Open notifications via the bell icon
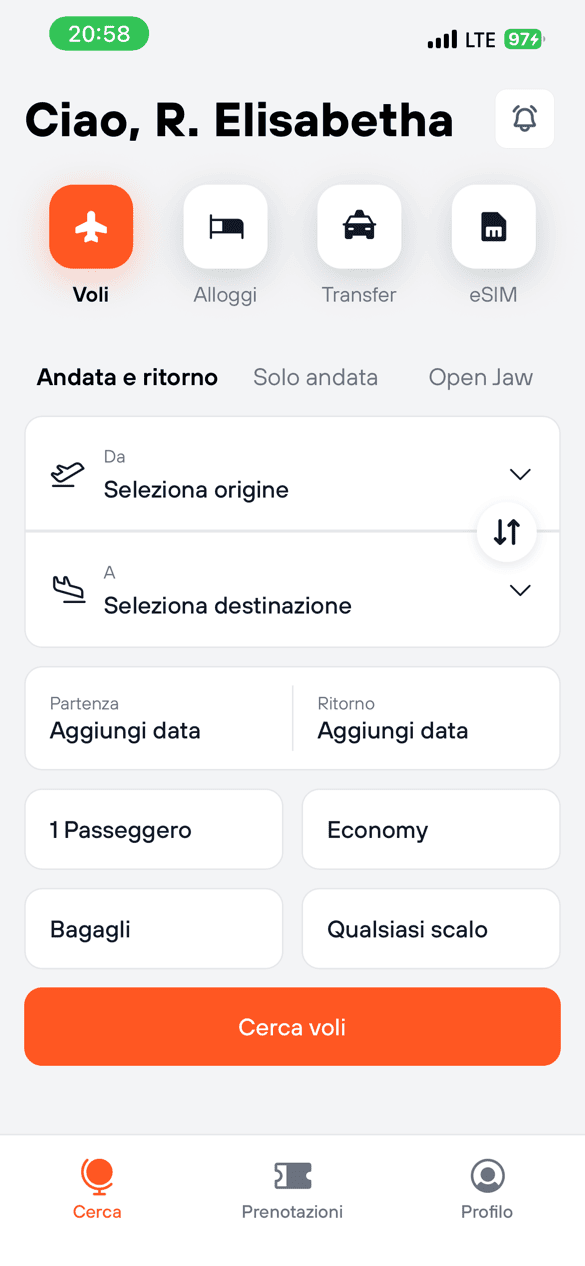This screenshot has width=585, height=1266. 524,118
